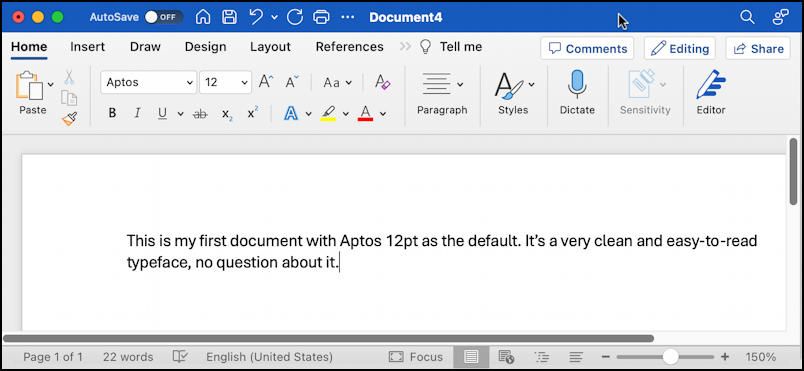The width and height of the screenshot is (804, 371).
Task: Start Dictate with microphone icon
Action: [x=577, y=85]
